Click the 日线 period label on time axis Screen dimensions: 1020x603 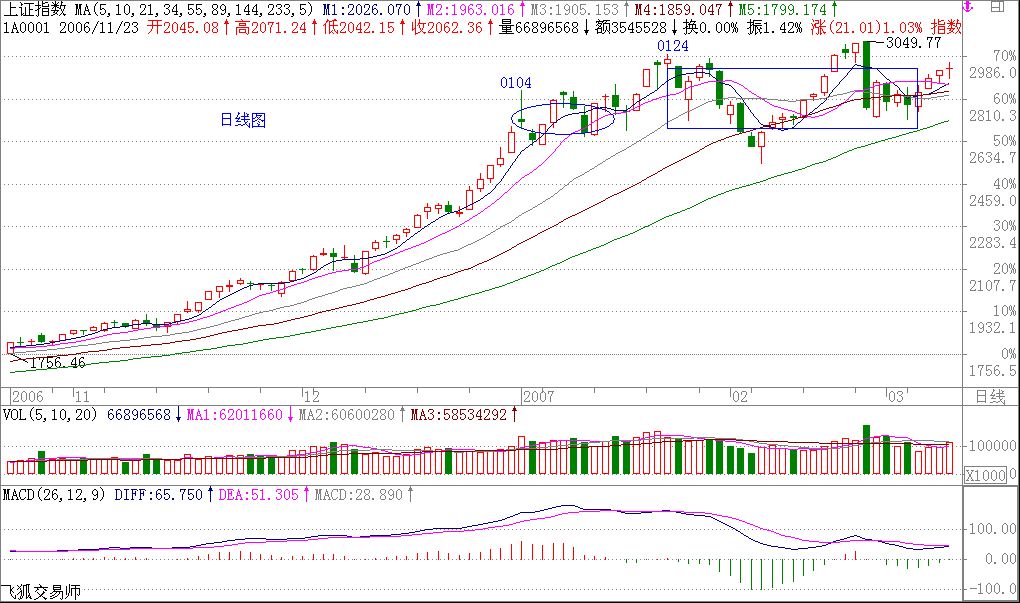point(989,396)
